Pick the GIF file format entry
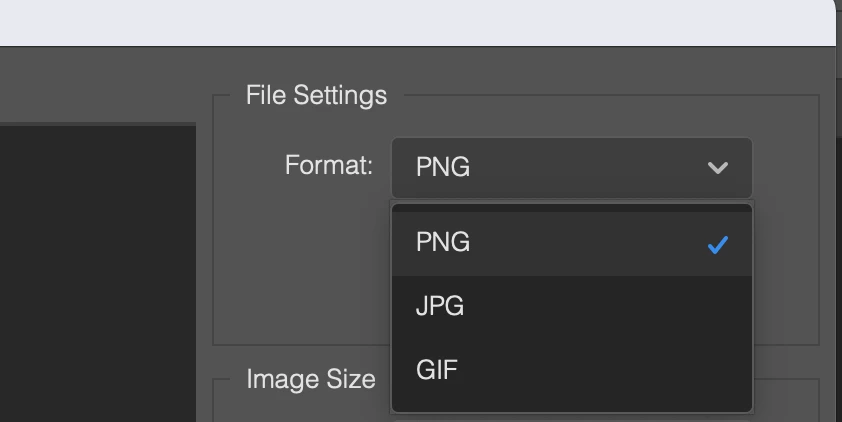The height and width of the screenshot is (422, 842). pyautogui.click(x=438, y=371)
